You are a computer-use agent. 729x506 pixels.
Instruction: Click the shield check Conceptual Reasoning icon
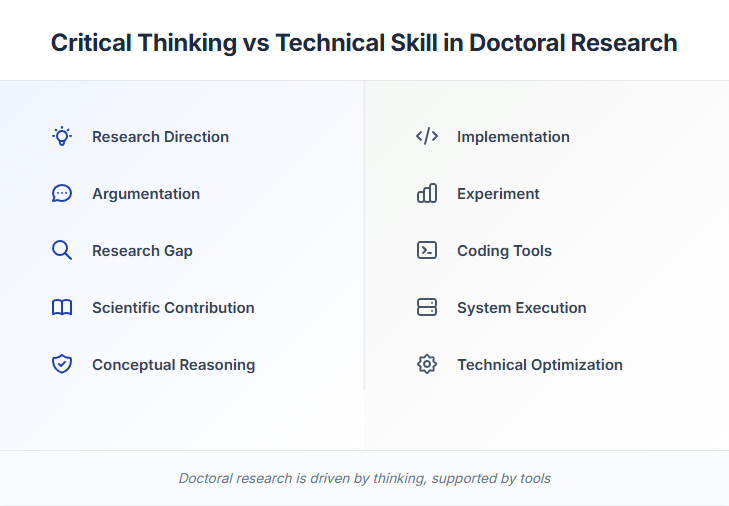(x=62, y=365)
